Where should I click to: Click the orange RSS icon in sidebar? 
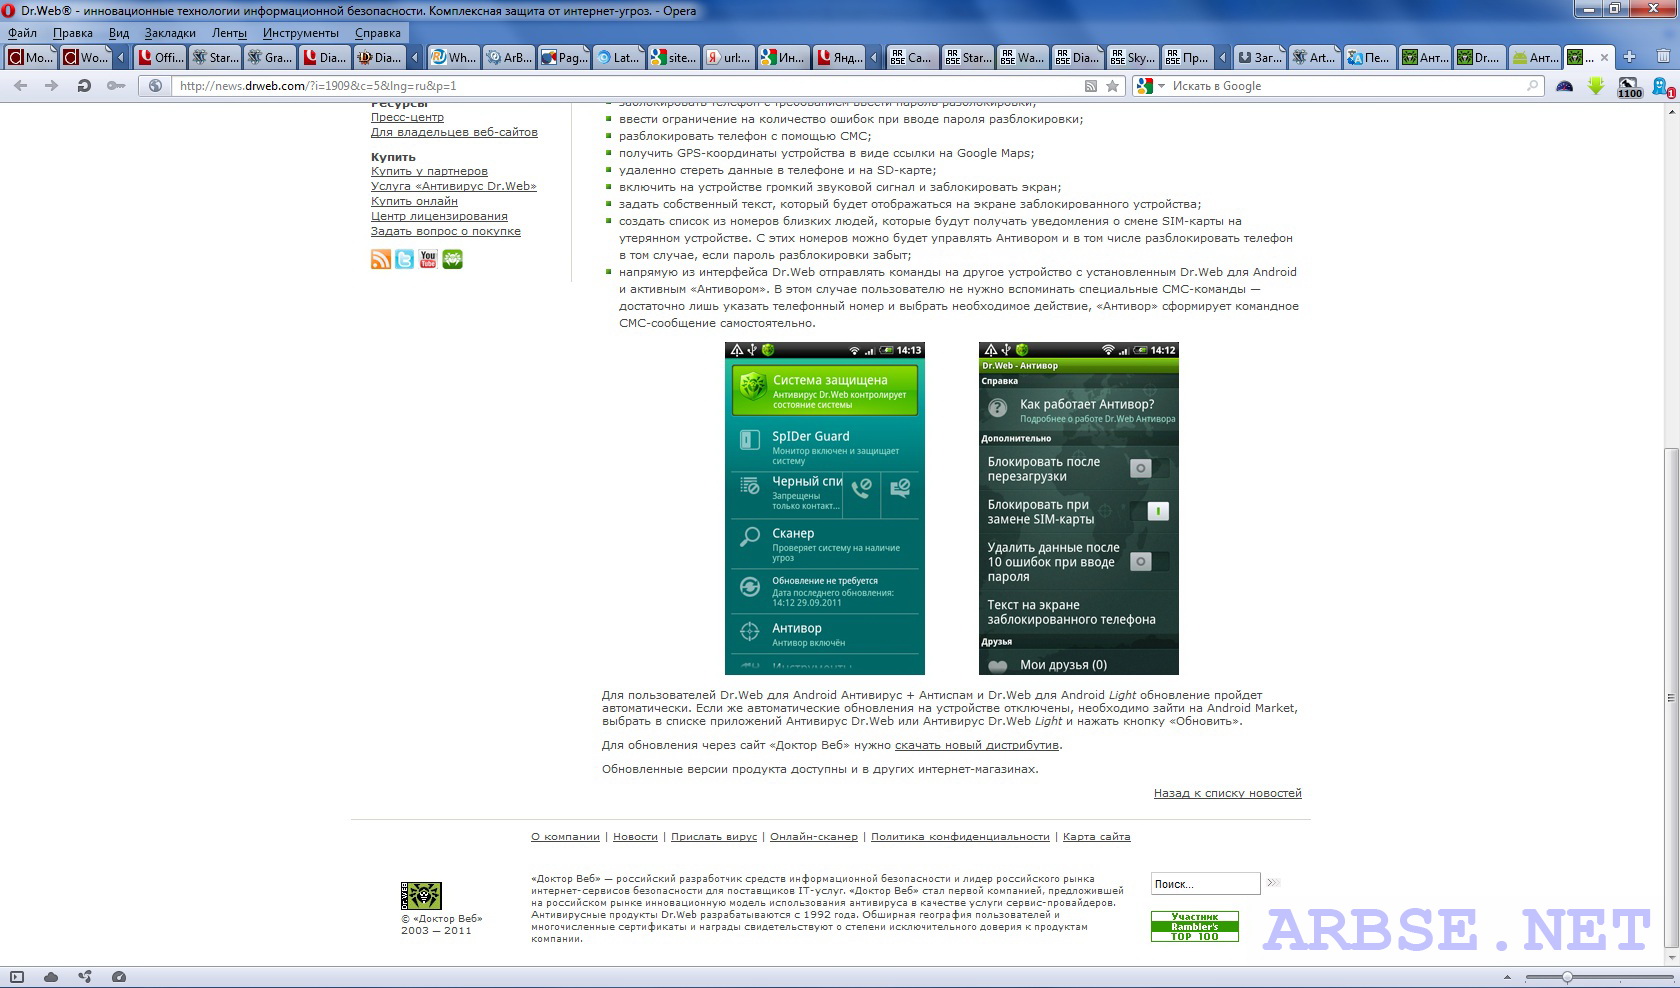[x=381, y=260]
